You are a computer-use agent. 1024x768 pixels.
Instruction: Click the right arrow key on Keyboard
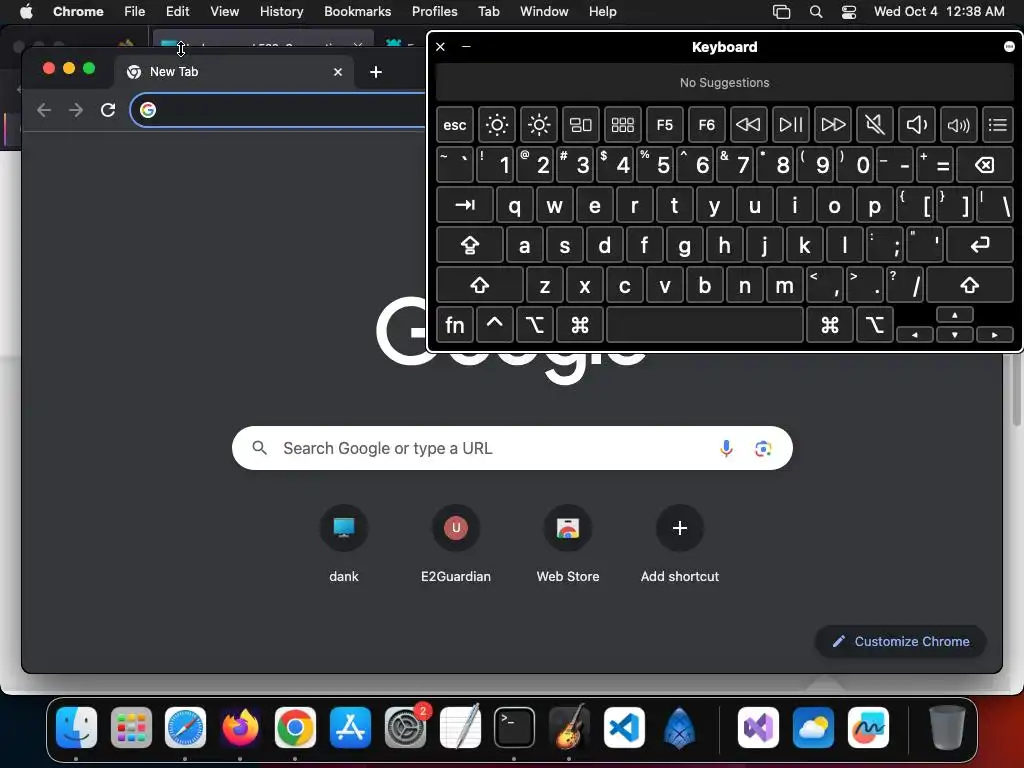(995, 334)
